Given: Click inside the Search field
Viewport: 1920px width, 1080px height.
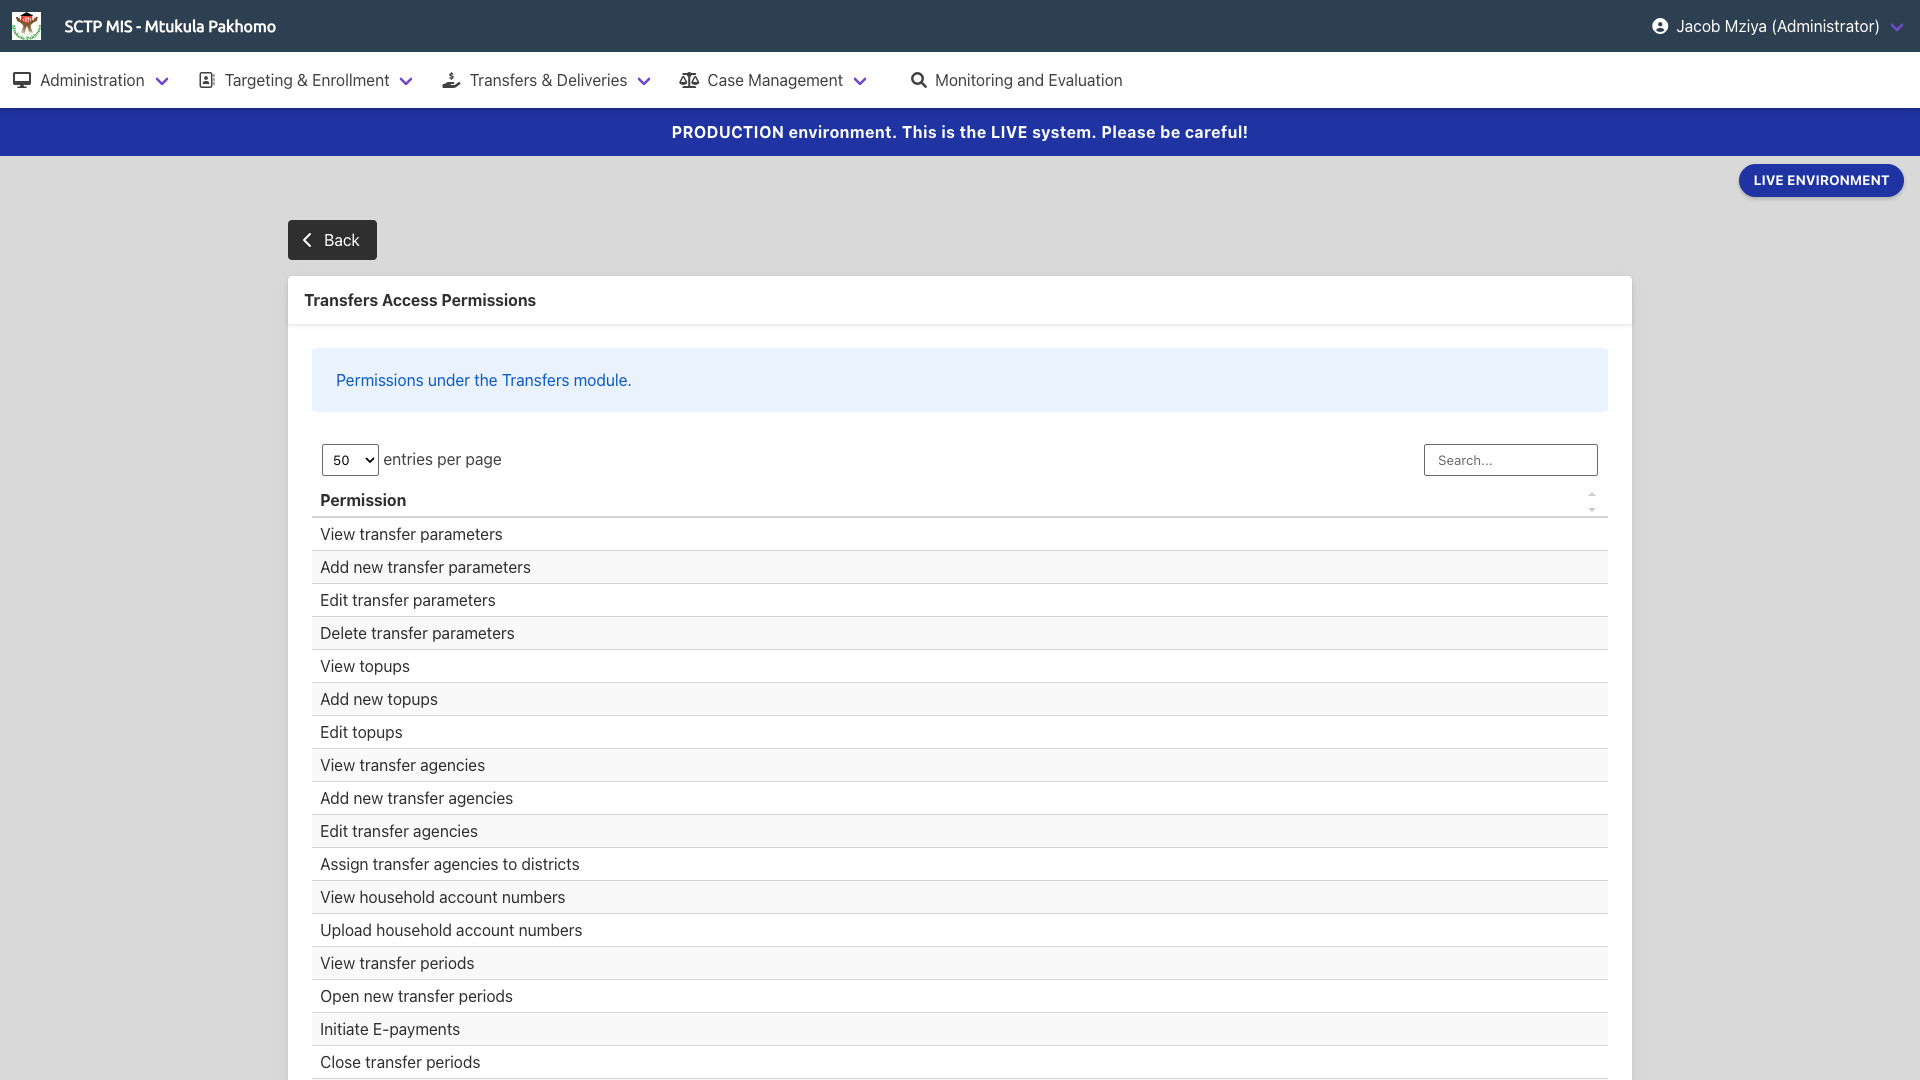Looking at the screenshot, I should (x=1510, y=460).
